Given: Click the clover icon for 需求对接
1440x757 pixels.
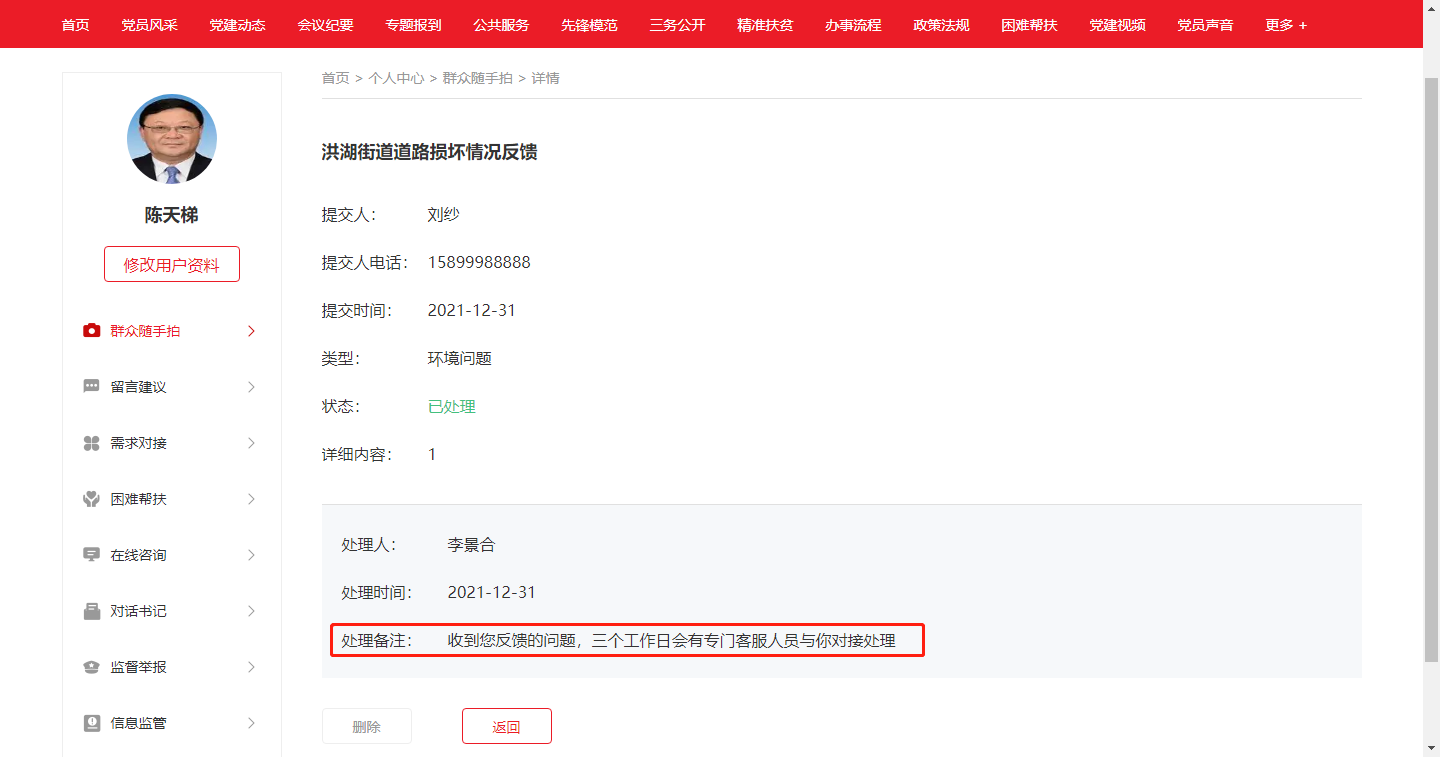Looking at the screenshot, I should point(92,443).
